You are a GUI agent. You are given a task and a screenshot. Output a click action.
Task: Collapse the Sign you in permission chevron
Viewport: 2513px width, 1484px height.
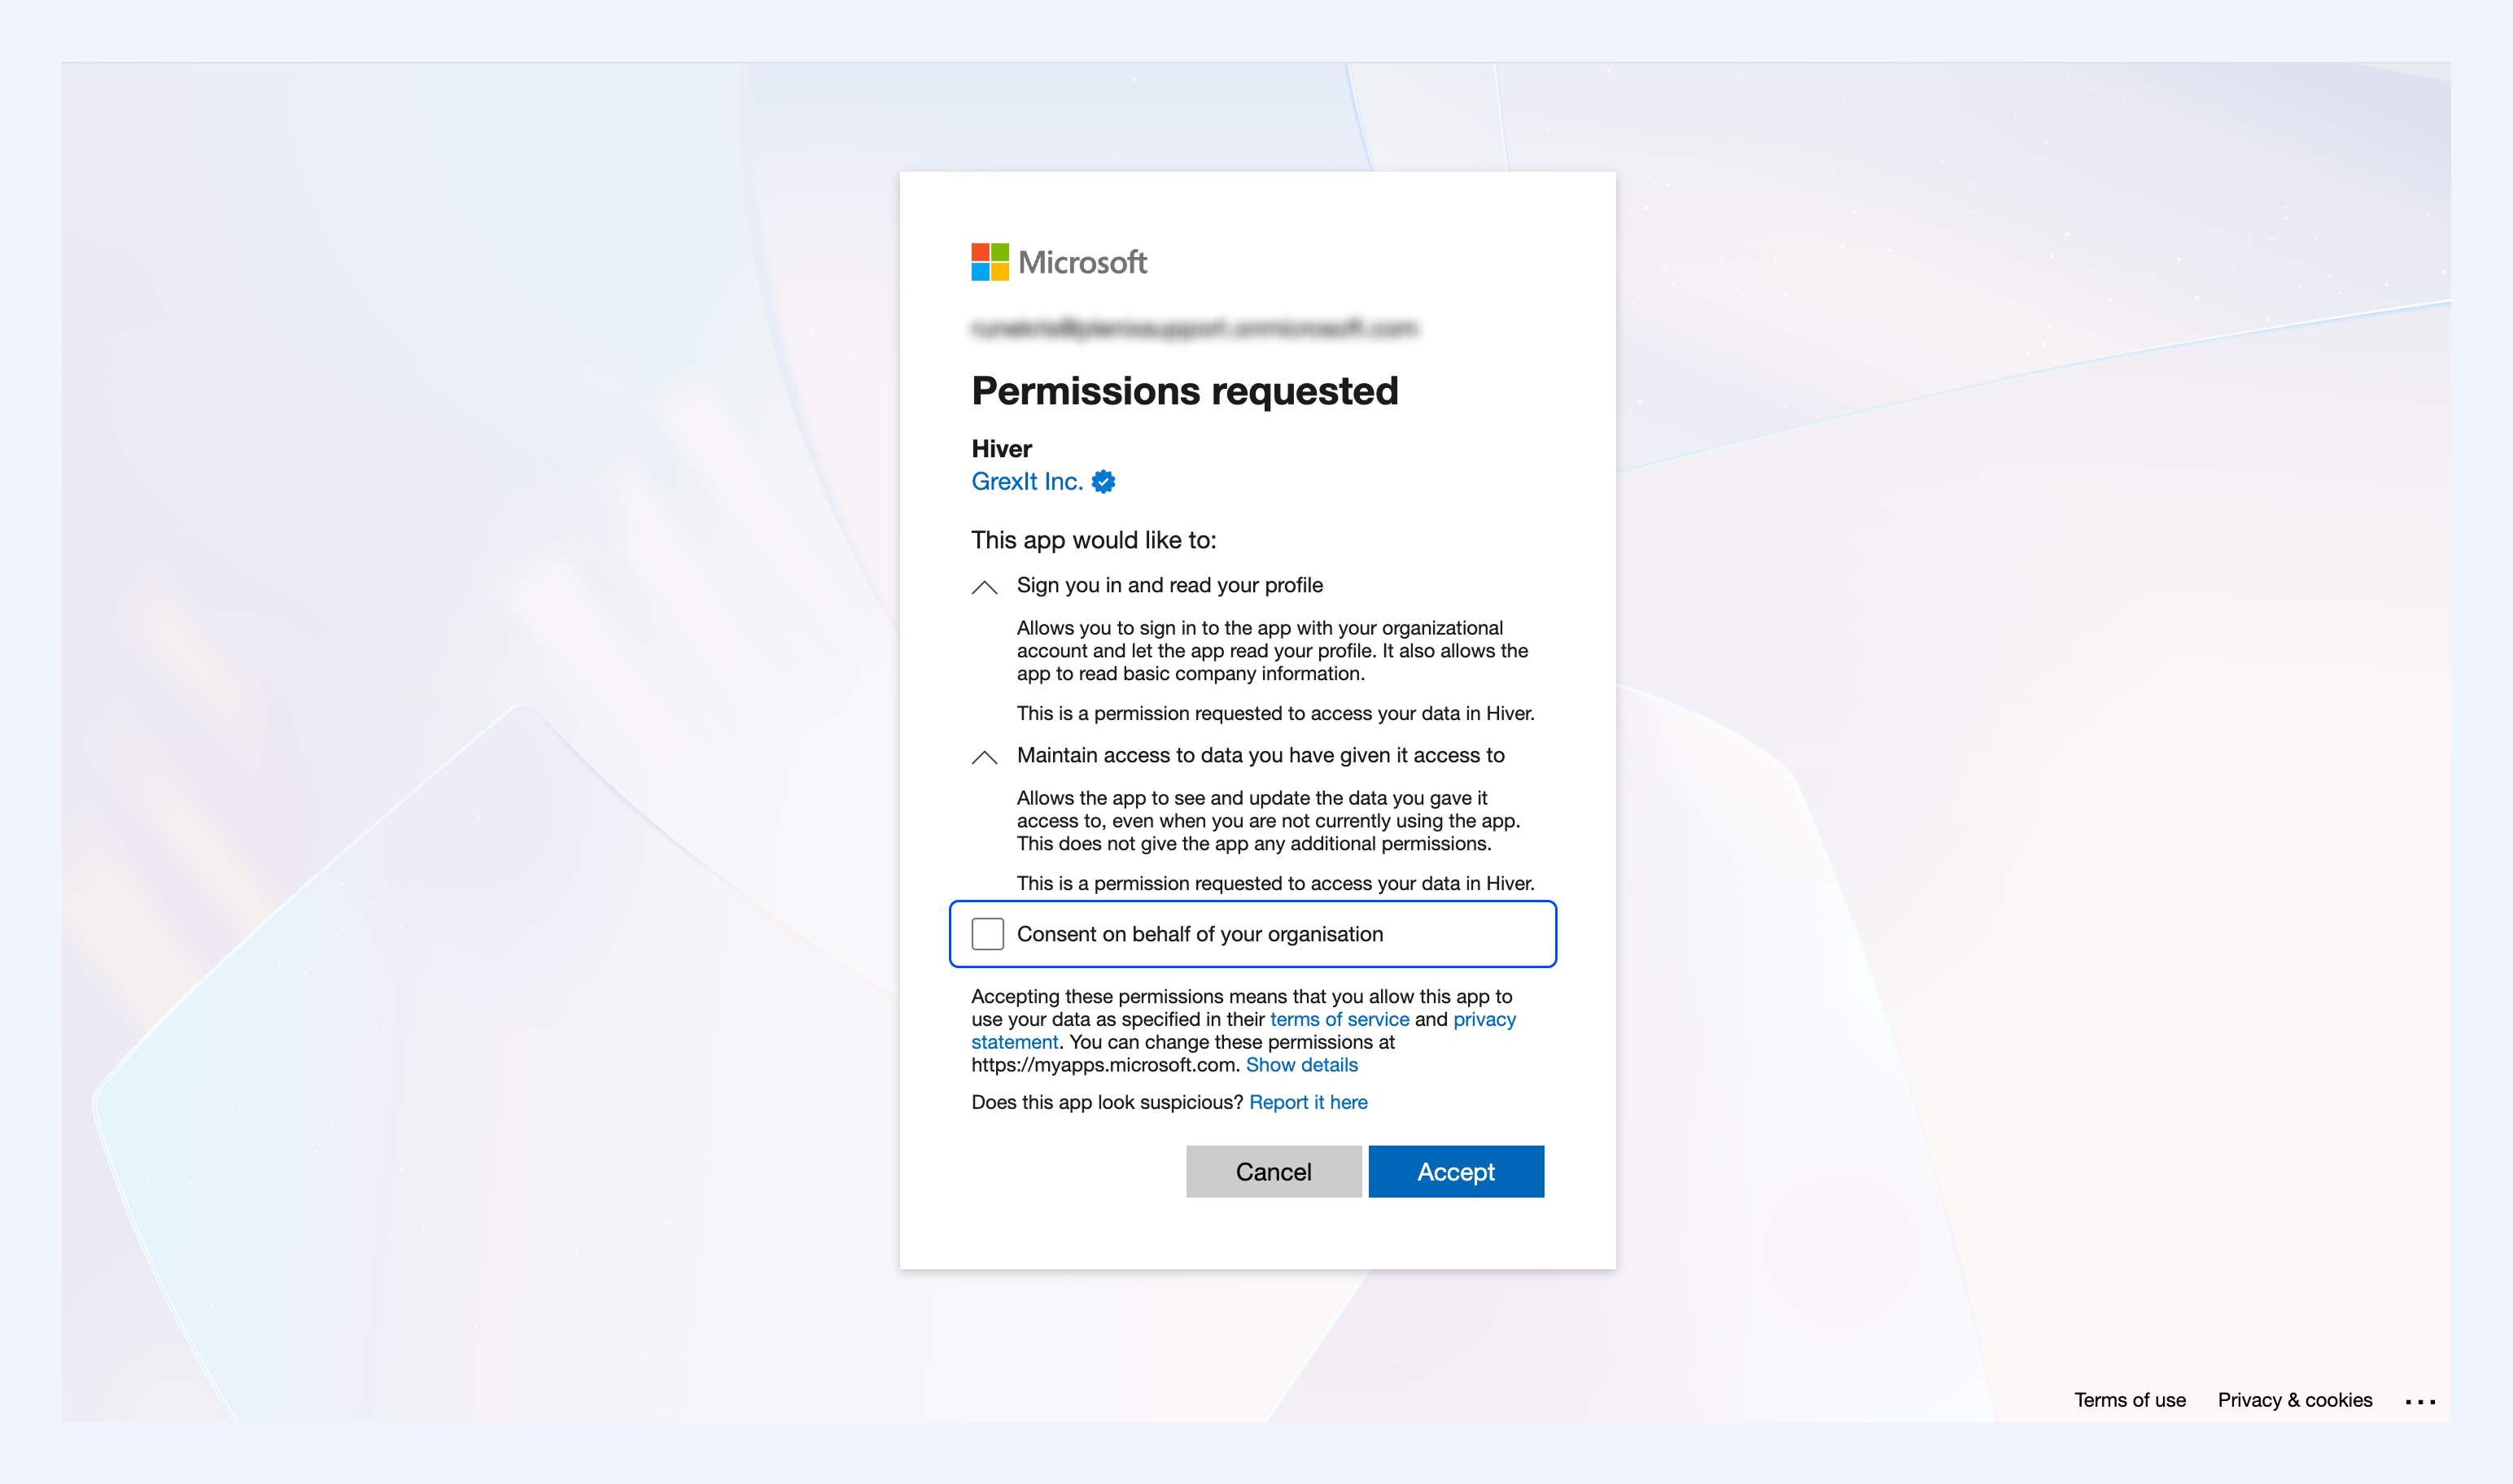pos(984,587)
